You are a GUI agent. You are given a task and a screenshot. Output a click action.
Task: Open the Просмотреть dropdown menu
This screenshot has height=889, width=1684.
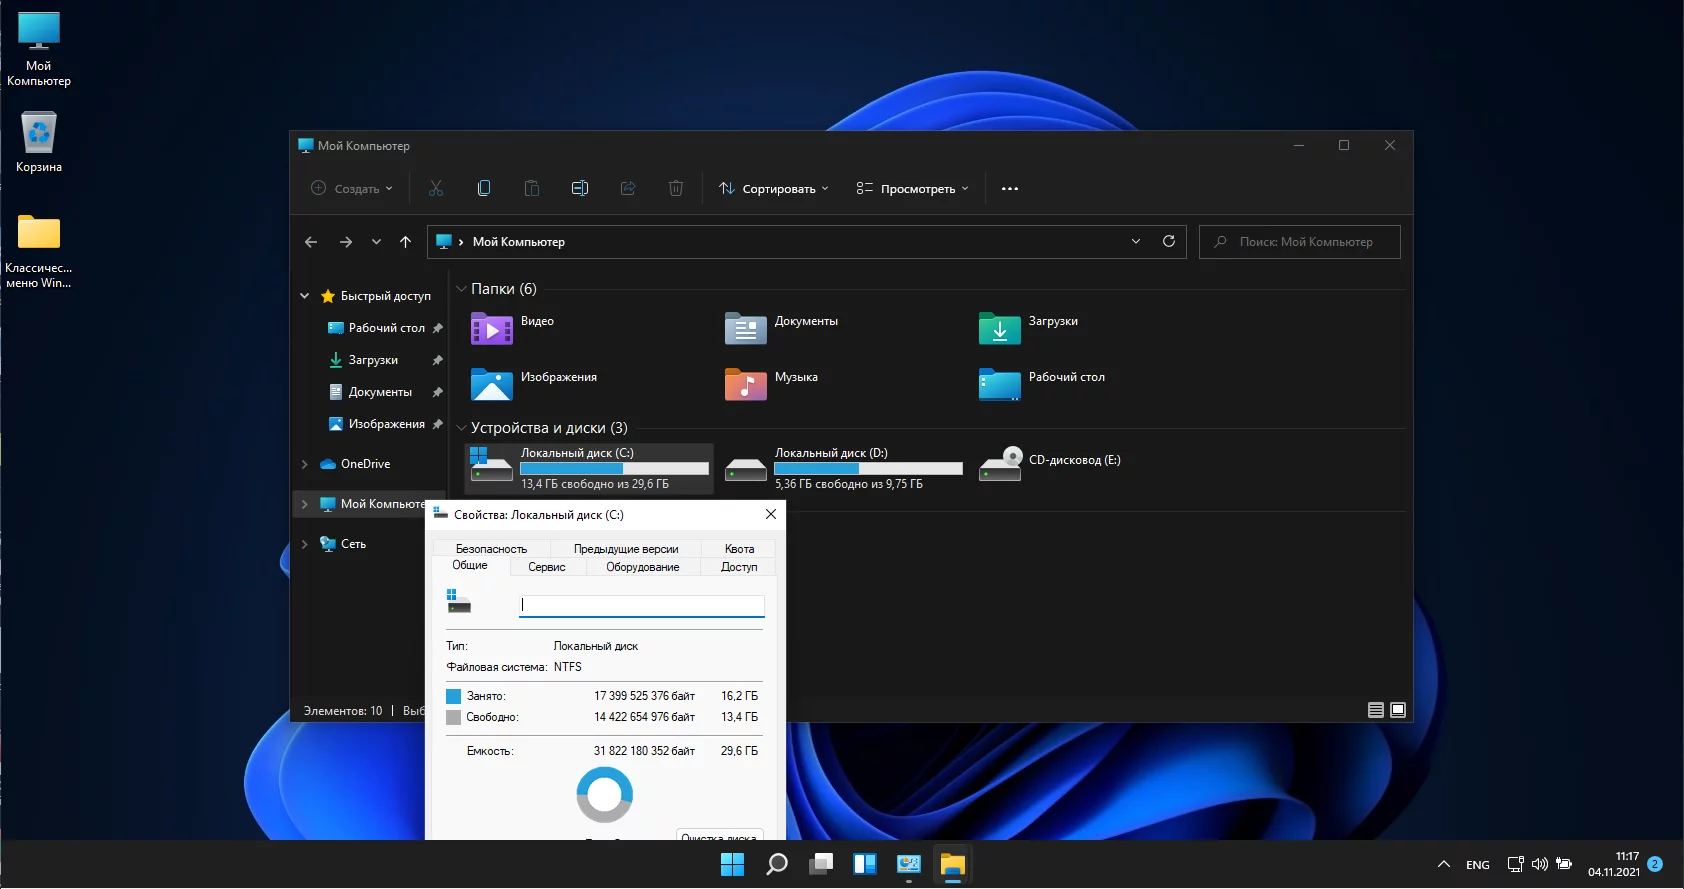pos(912,189)
